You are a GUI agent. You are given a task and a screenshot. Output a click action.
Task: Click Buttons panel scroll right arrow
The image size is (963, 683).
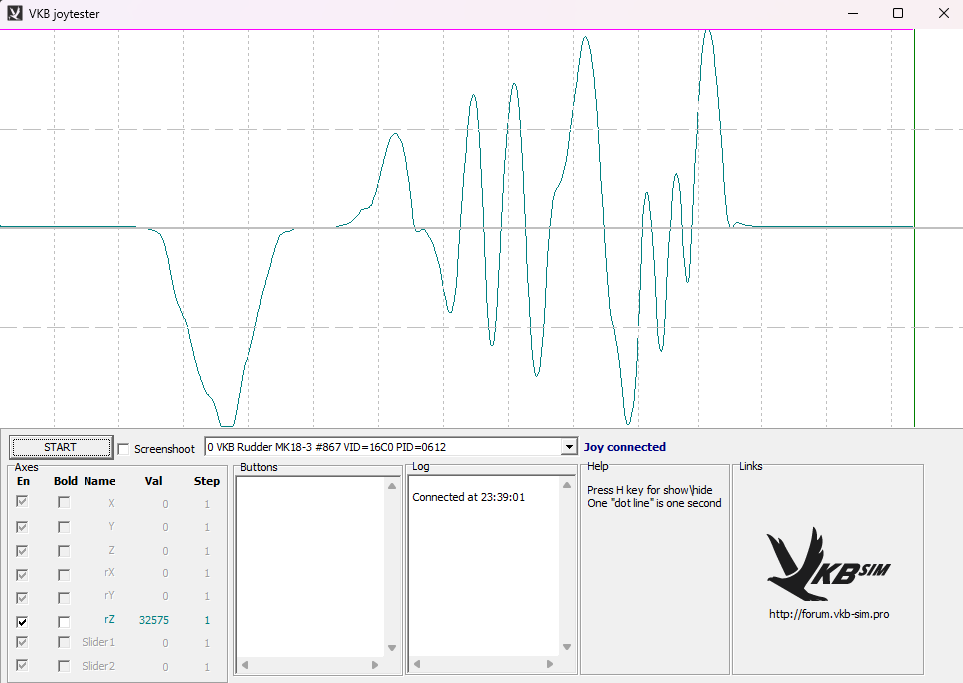[376, 665]
